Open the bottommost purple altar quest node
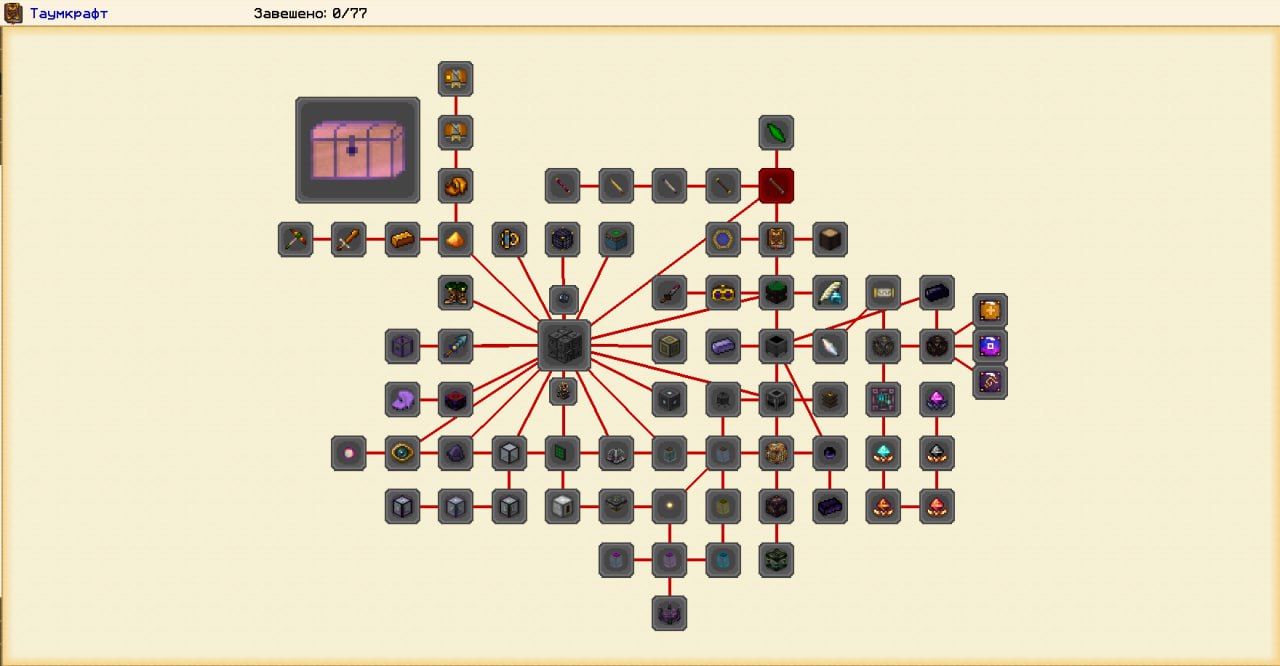 (x=669, y=613)
